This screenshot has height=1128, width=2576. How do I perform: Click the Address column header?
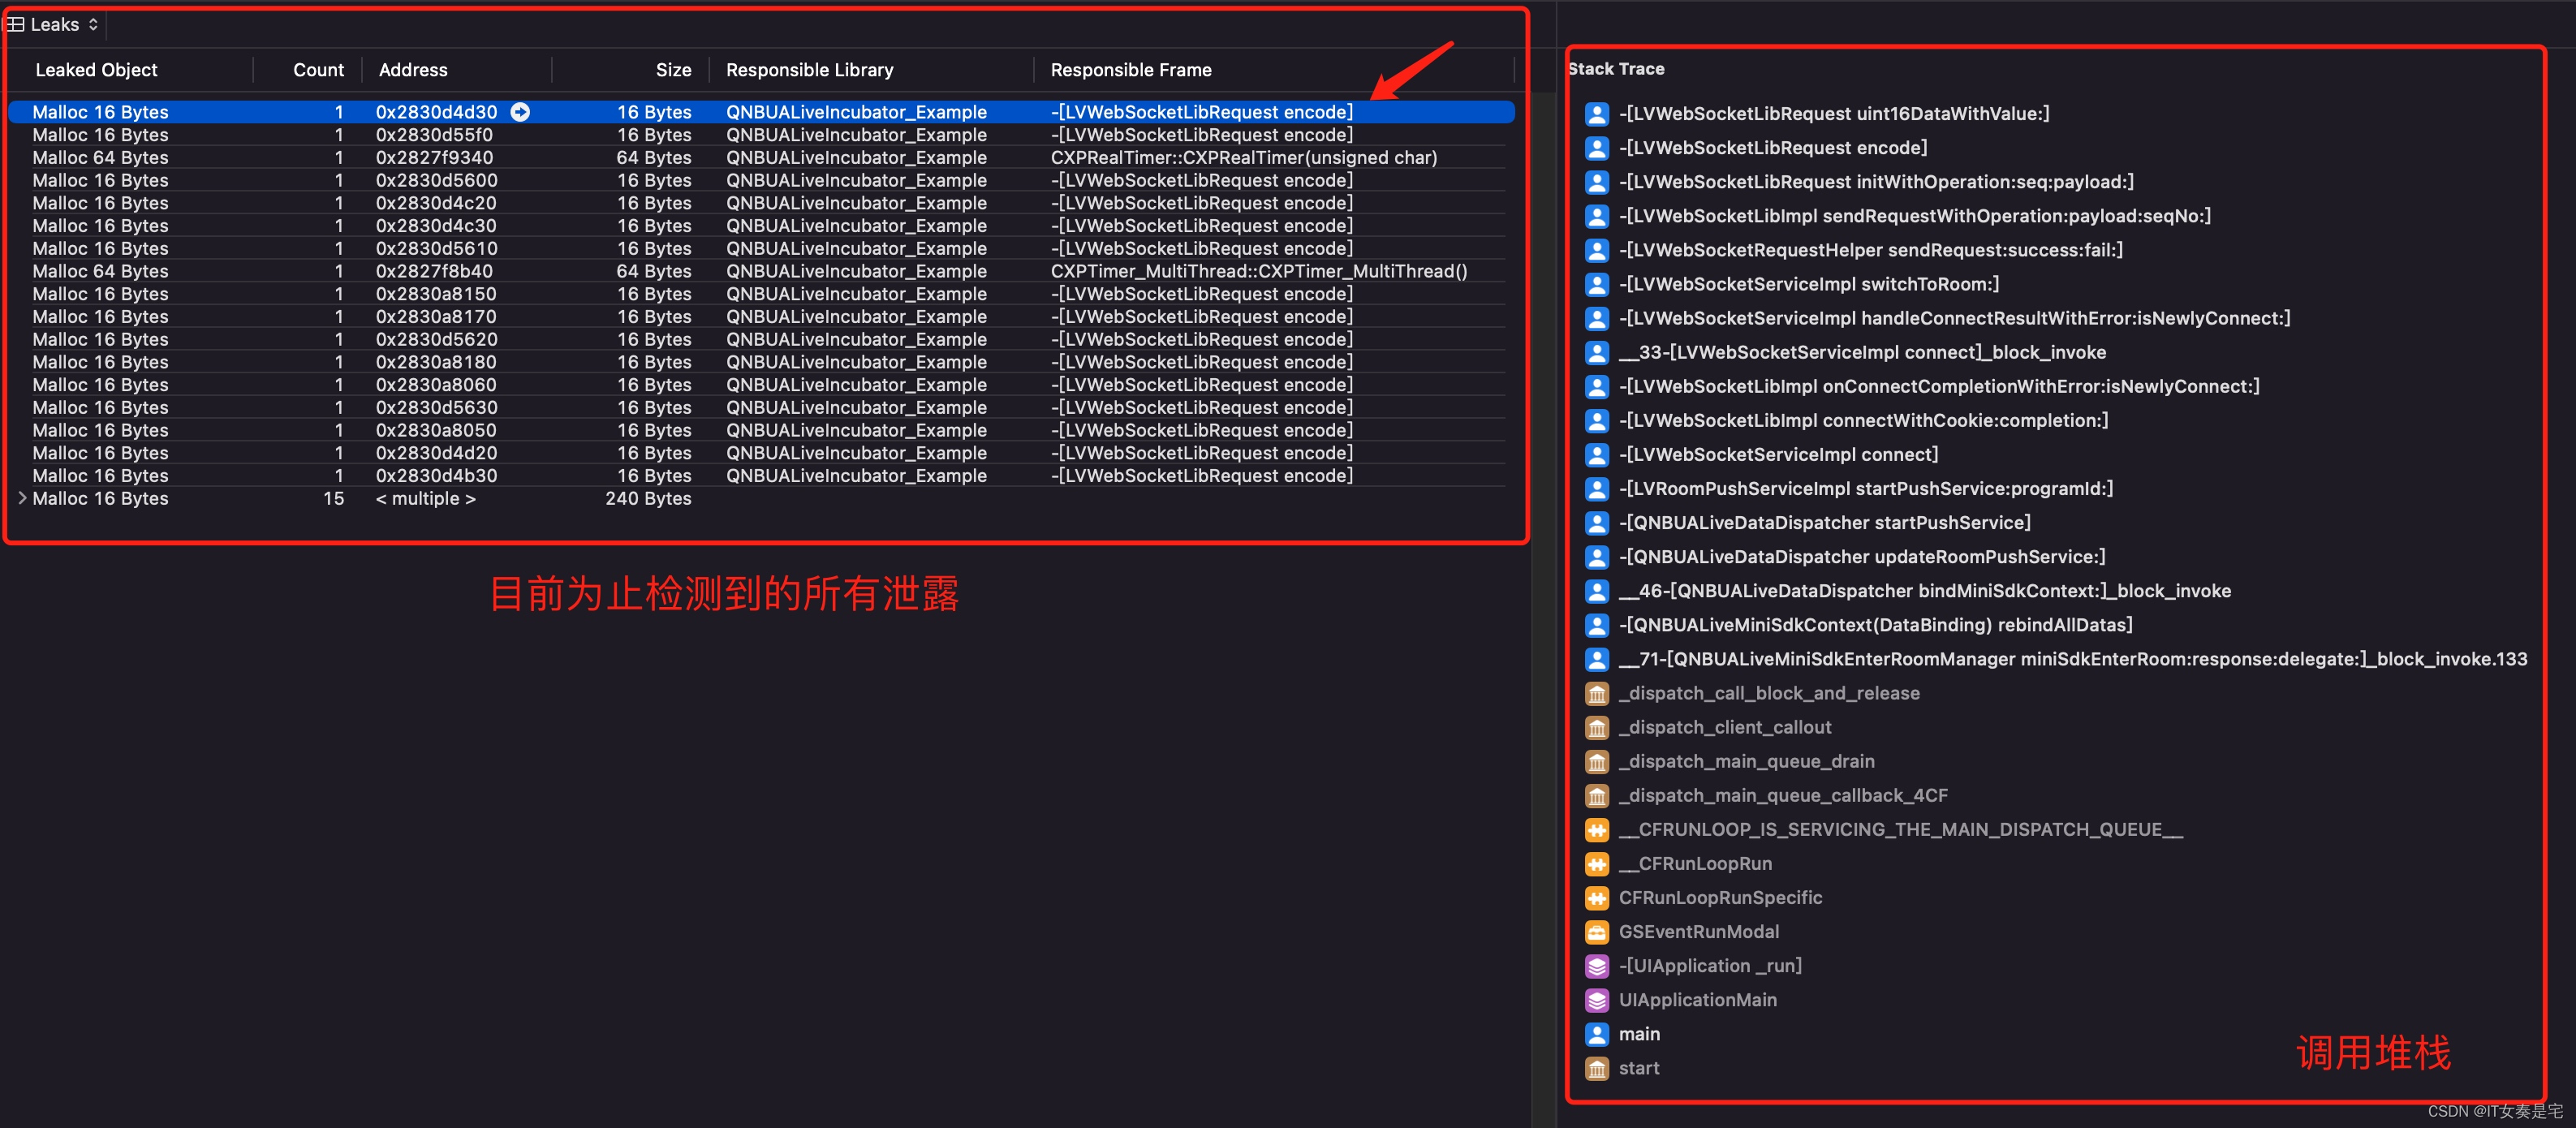click(413, 70)
